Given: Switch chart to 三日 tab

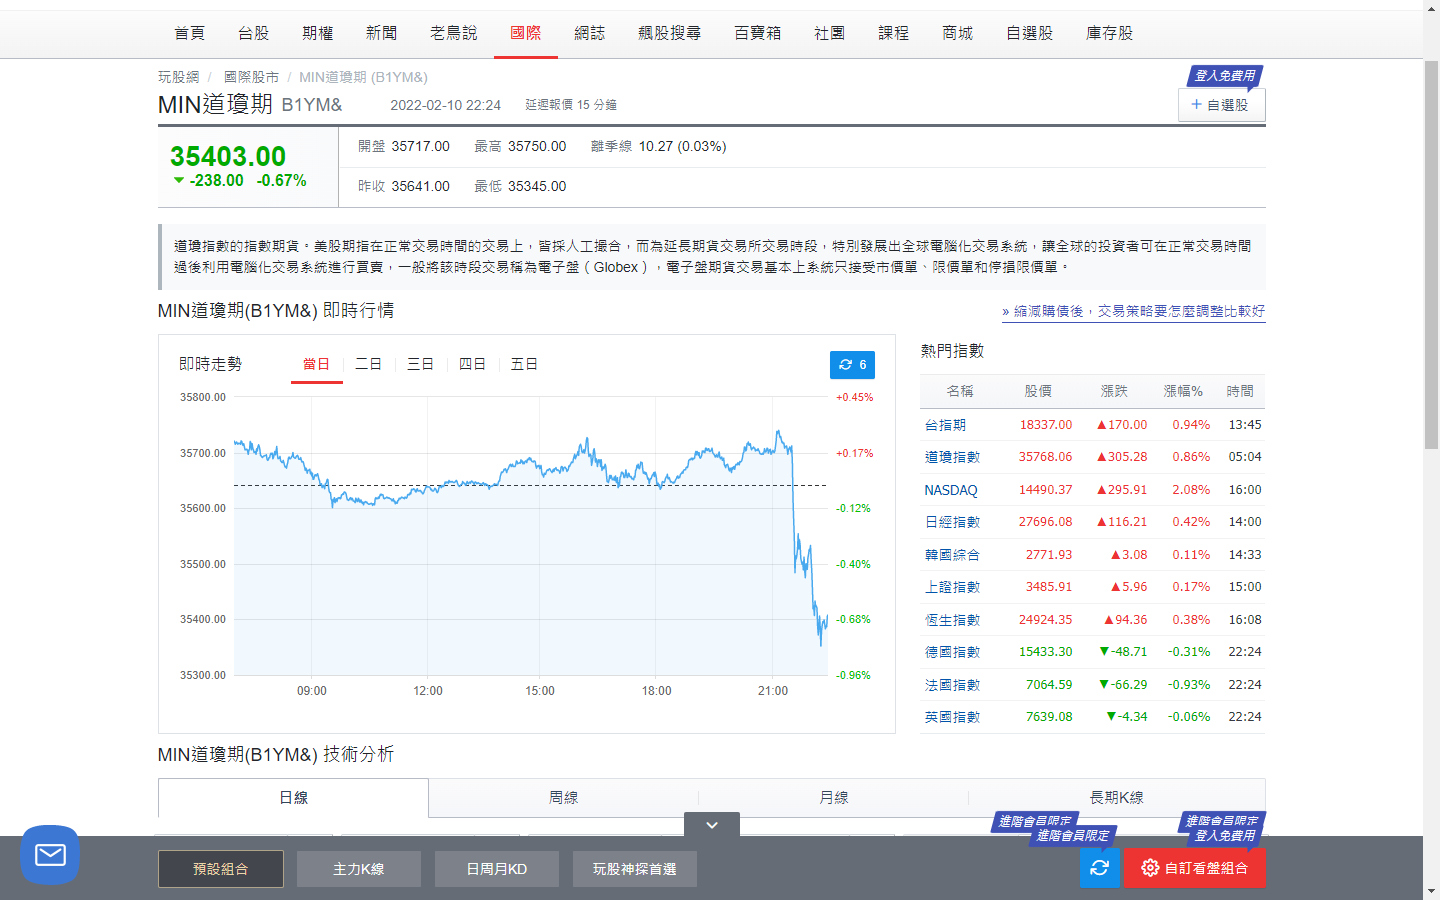Looking at the screenshot, I should coord(421,364).
